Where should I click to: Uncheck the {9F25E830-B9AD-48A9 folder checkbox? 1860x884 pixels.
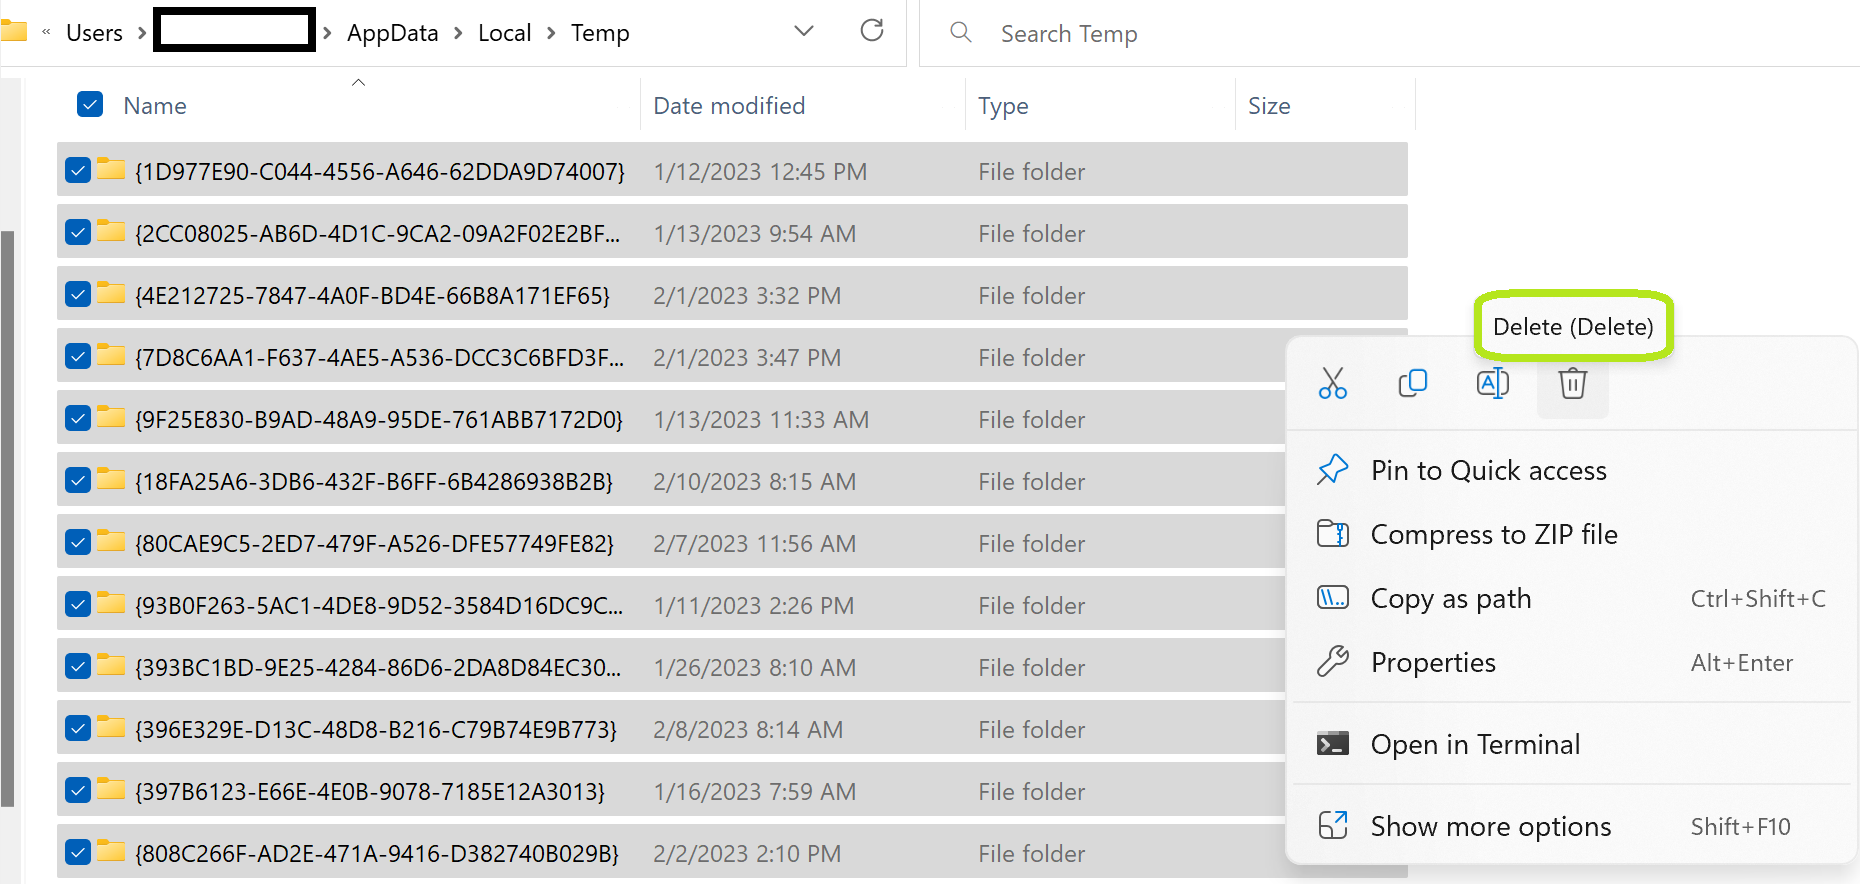pos(78,418)
